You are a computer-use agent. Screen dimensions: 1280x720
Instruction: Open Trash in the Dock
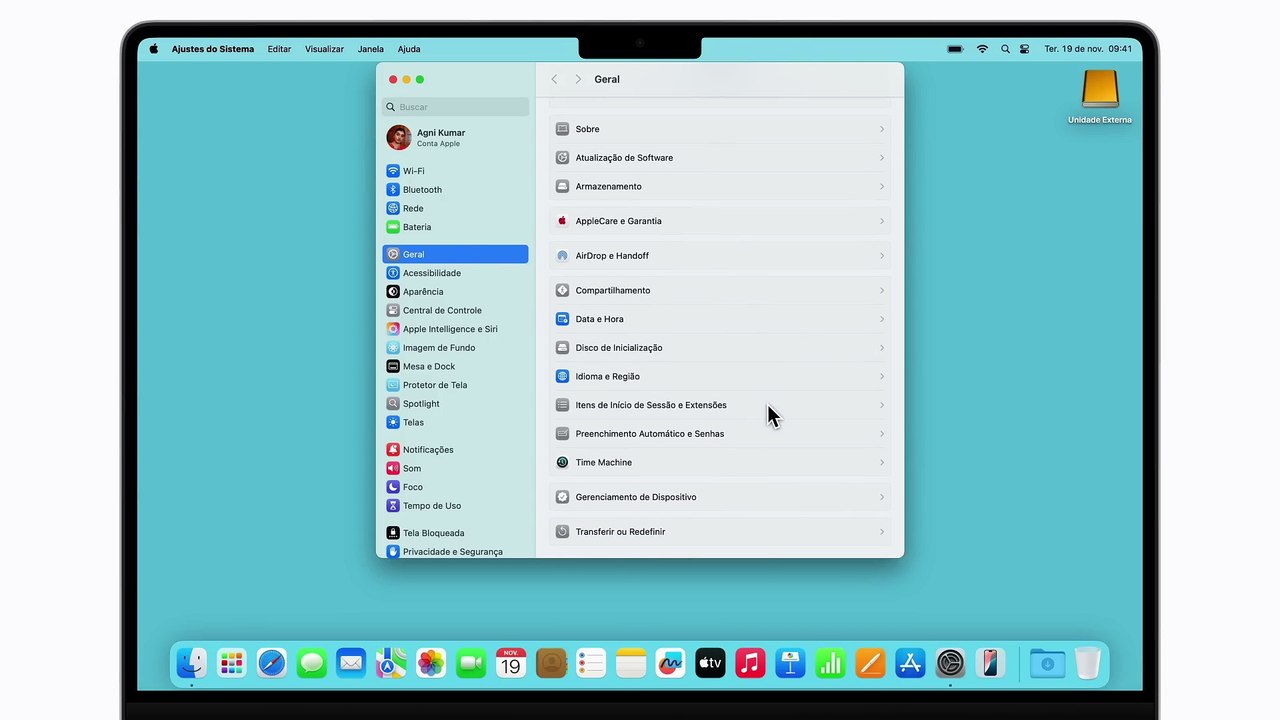point(1087,663)
